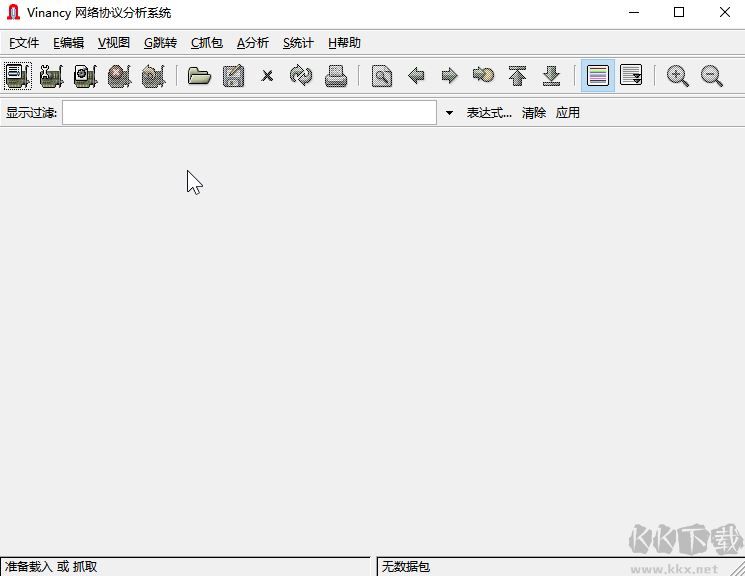The width and height of the screenshot is (745, 576).
Task: Click the 应用 filter button
Action: 568,113
